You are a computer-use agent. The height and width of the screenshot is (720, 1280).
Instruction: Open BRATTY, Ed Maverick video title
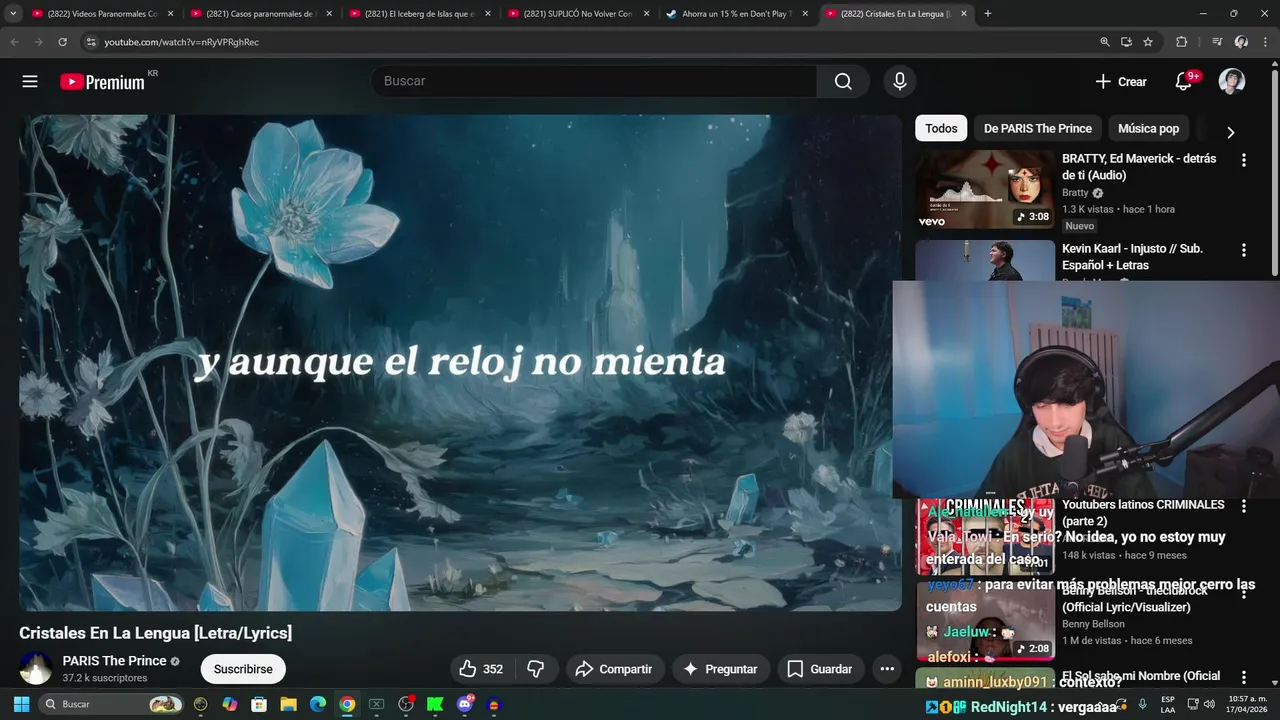pos(1139,167)
